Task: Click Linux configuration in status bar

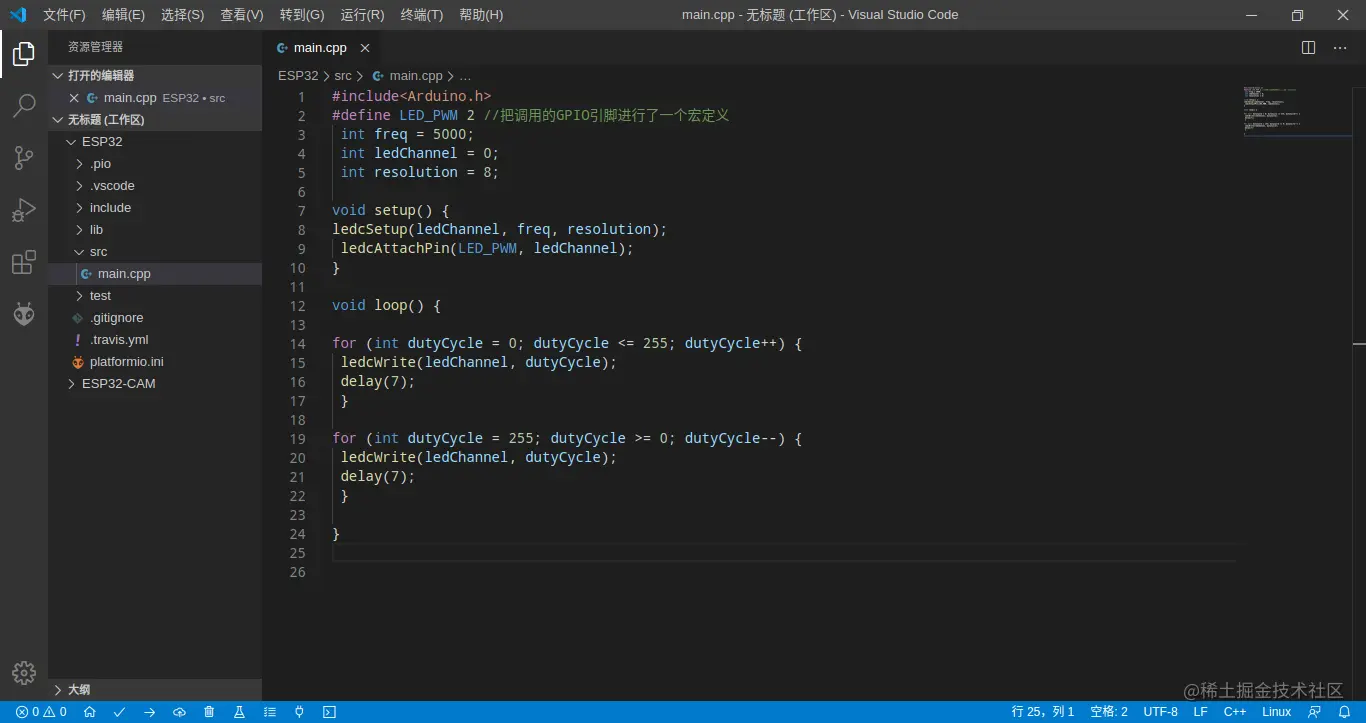Action: 1277,712
